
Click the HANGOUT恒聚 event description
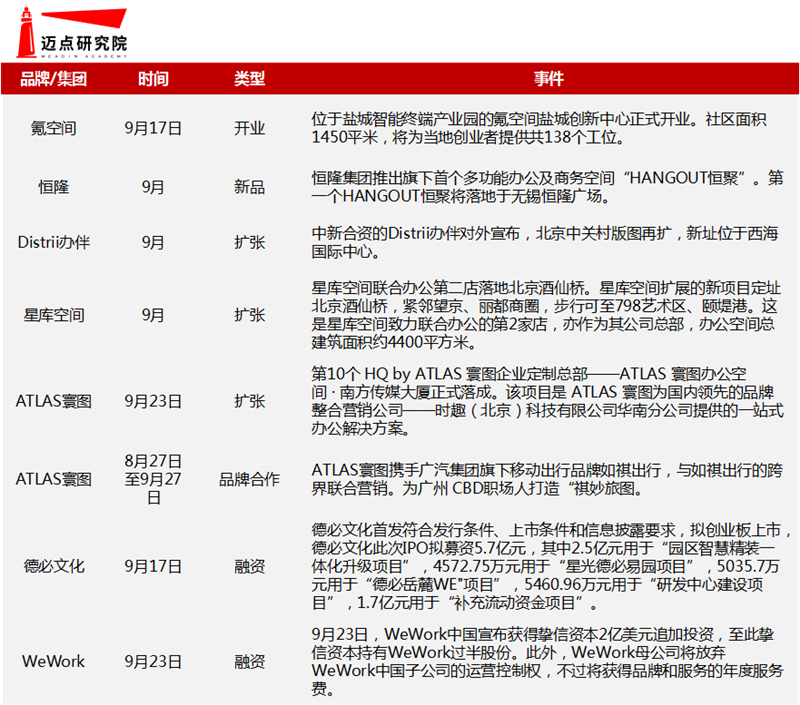click(x=548, y=187)
